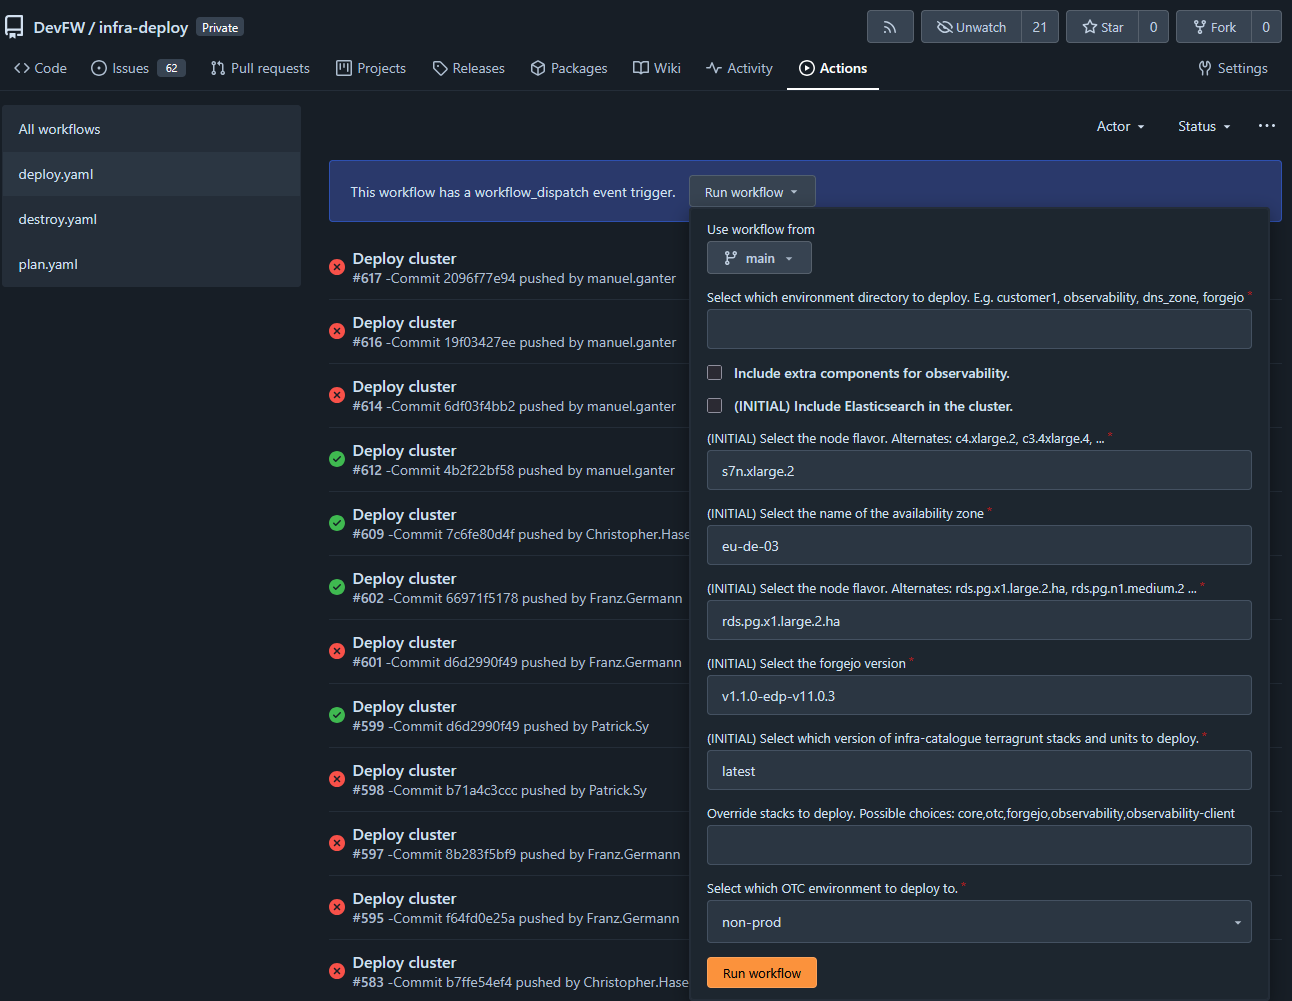Focus the environment directory input field
Screen dimensions: 1292x1001
[978, 329]
